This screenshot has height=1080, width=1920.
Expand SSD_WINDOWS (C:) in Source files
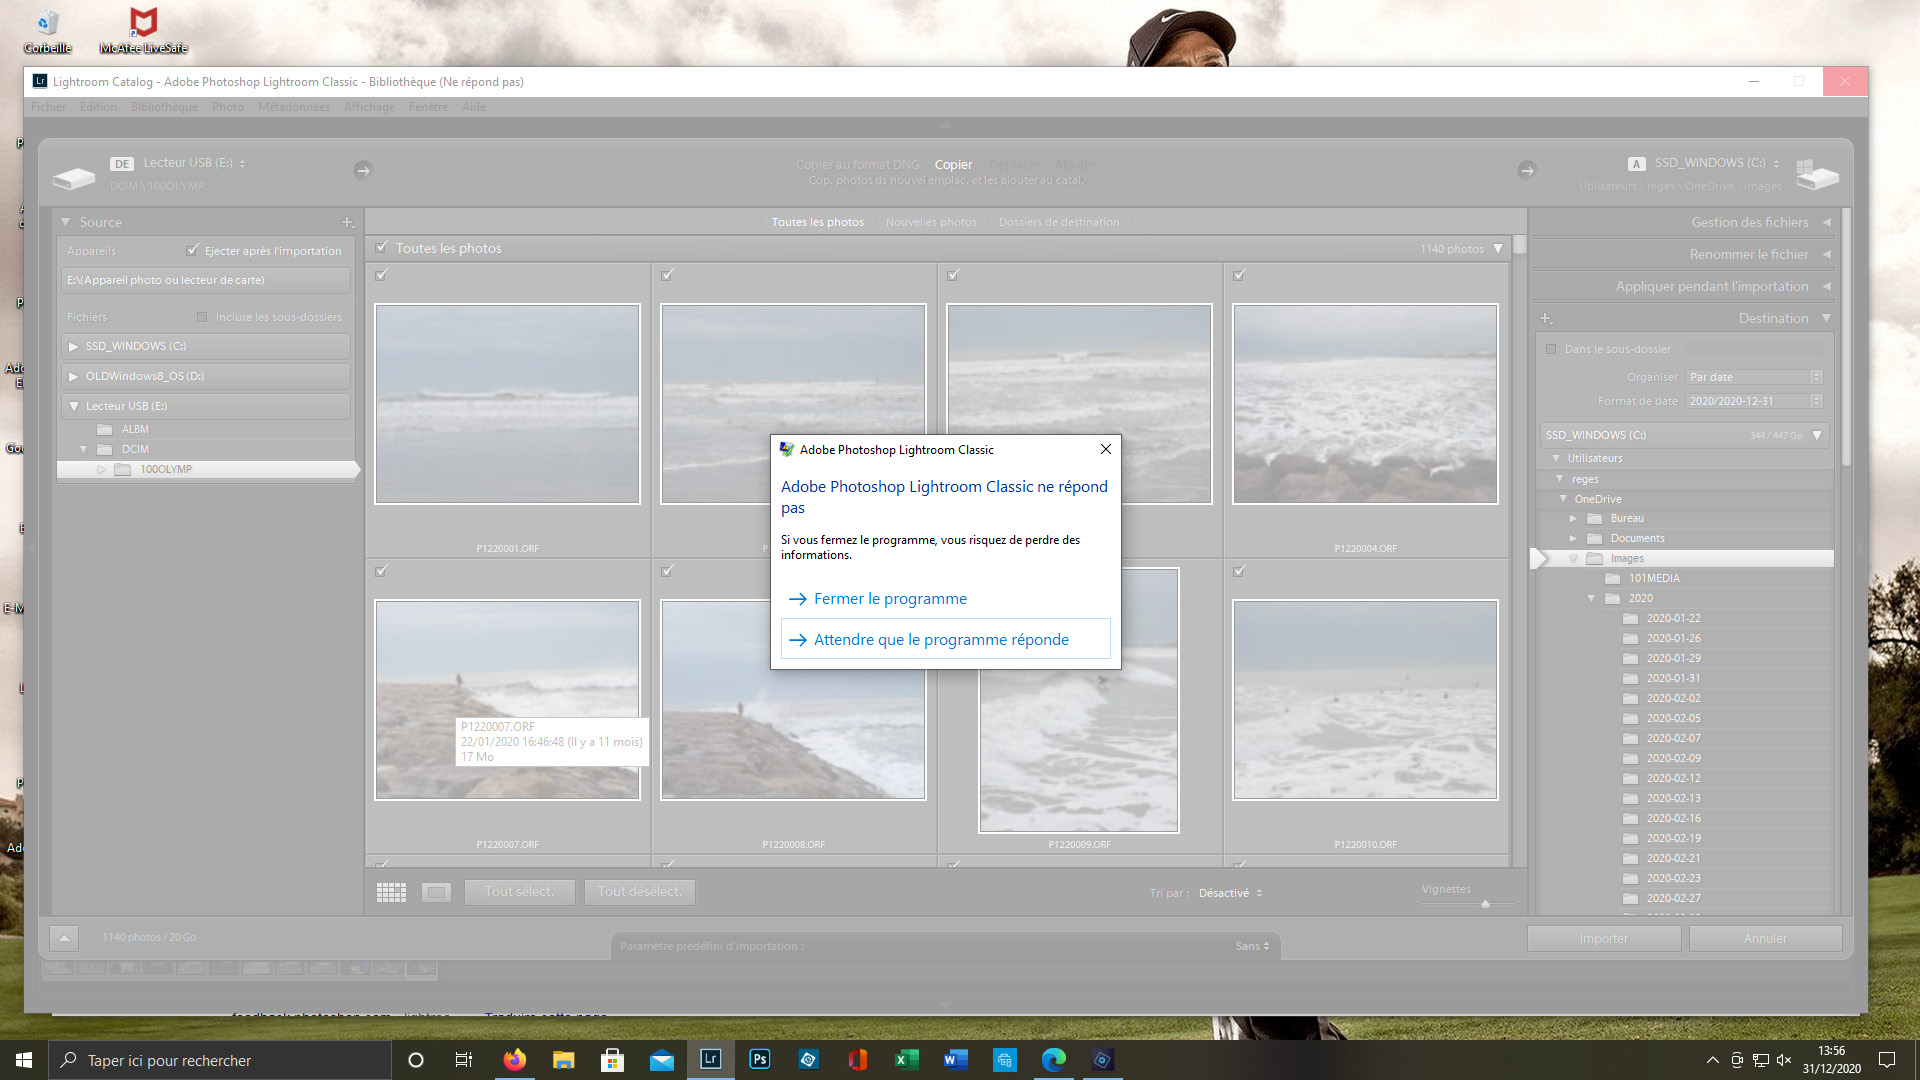[73, 346]
